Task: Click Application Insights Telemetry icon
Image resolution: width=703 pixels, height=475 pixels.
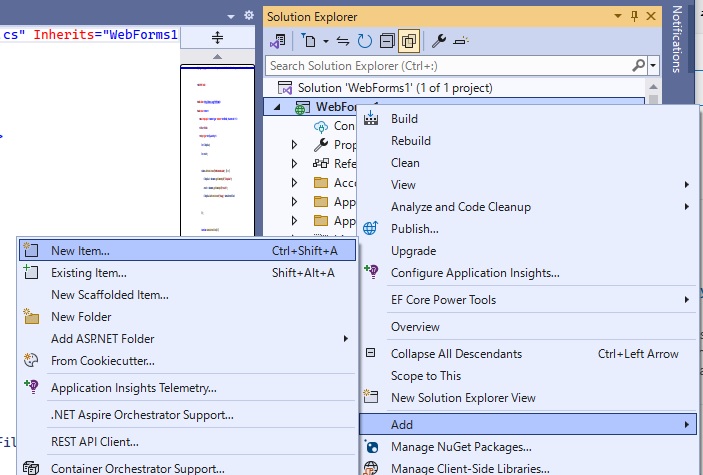Action: click(31, 387)
